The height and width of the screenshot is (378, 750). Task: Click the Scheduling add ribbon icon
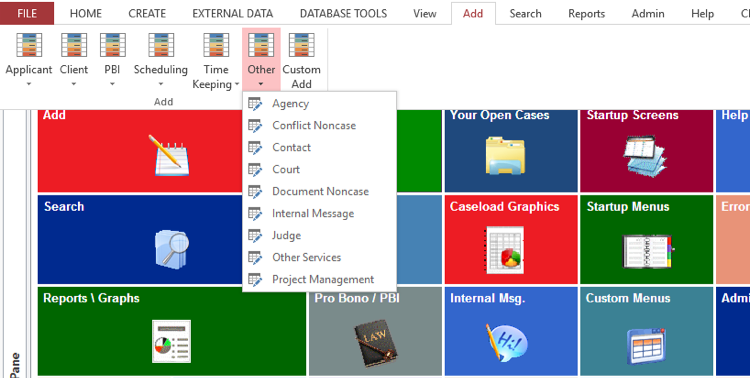tap(161, 45)
